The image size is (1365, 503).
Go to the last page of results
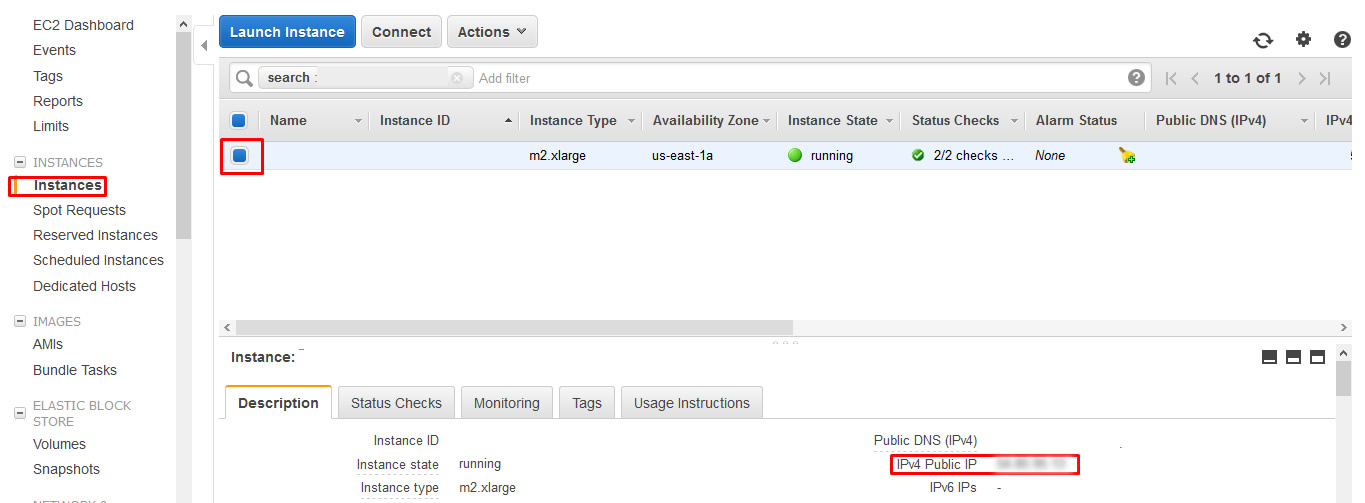click(1325, 78)
